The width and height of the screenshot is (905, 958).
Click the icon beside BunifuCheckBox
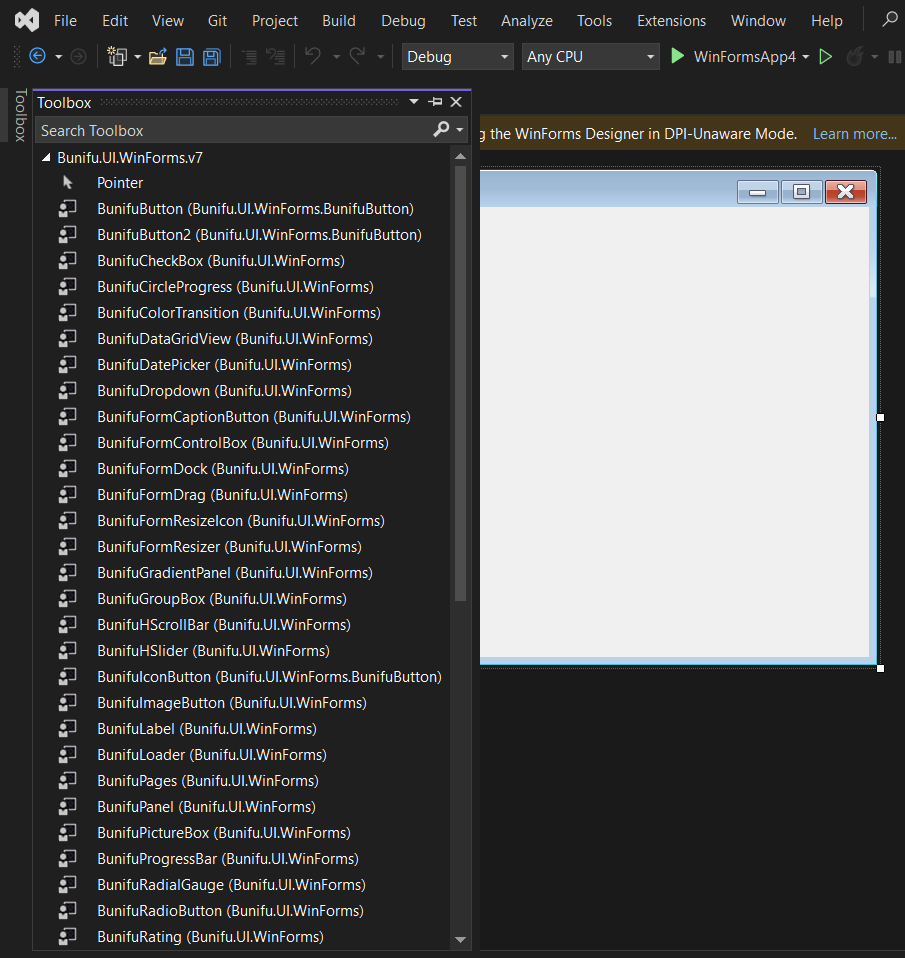[x=67, y=260]
